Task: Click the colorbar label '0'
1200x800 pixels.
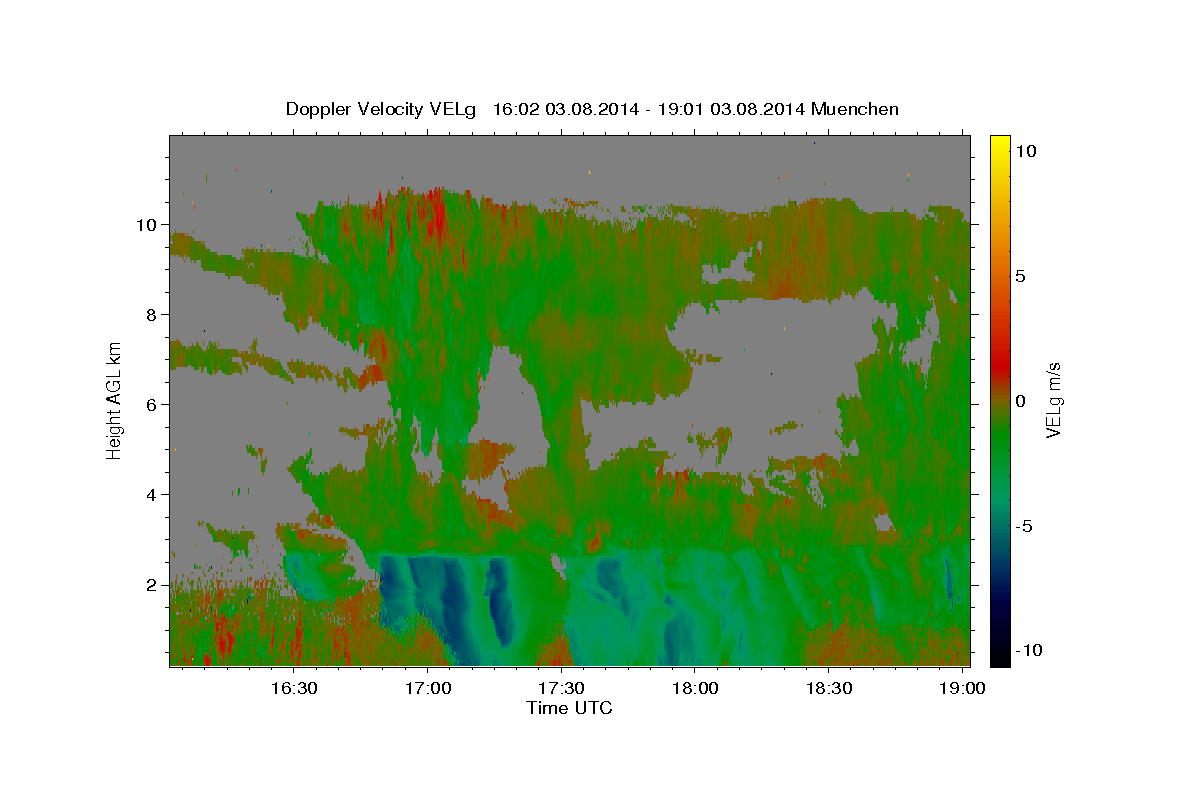Action: pos(1019,401)
